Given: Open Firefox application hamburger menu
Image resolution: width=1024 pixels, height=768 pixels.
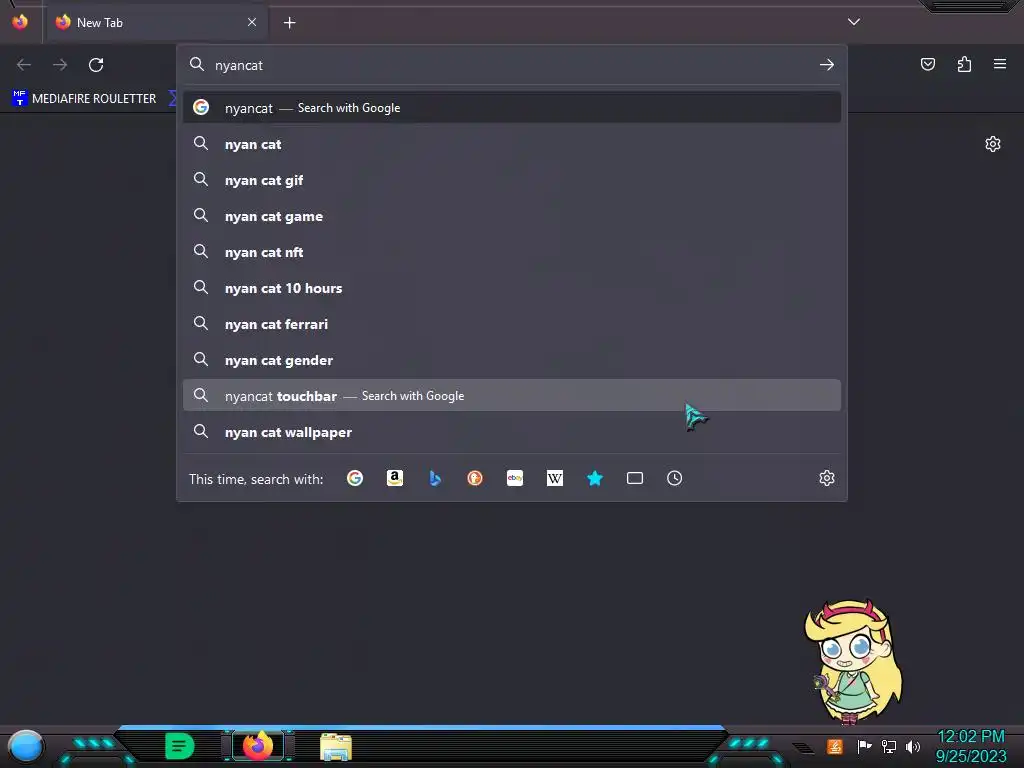Looking at the screenshot, I should click(x=1000, y=64).
